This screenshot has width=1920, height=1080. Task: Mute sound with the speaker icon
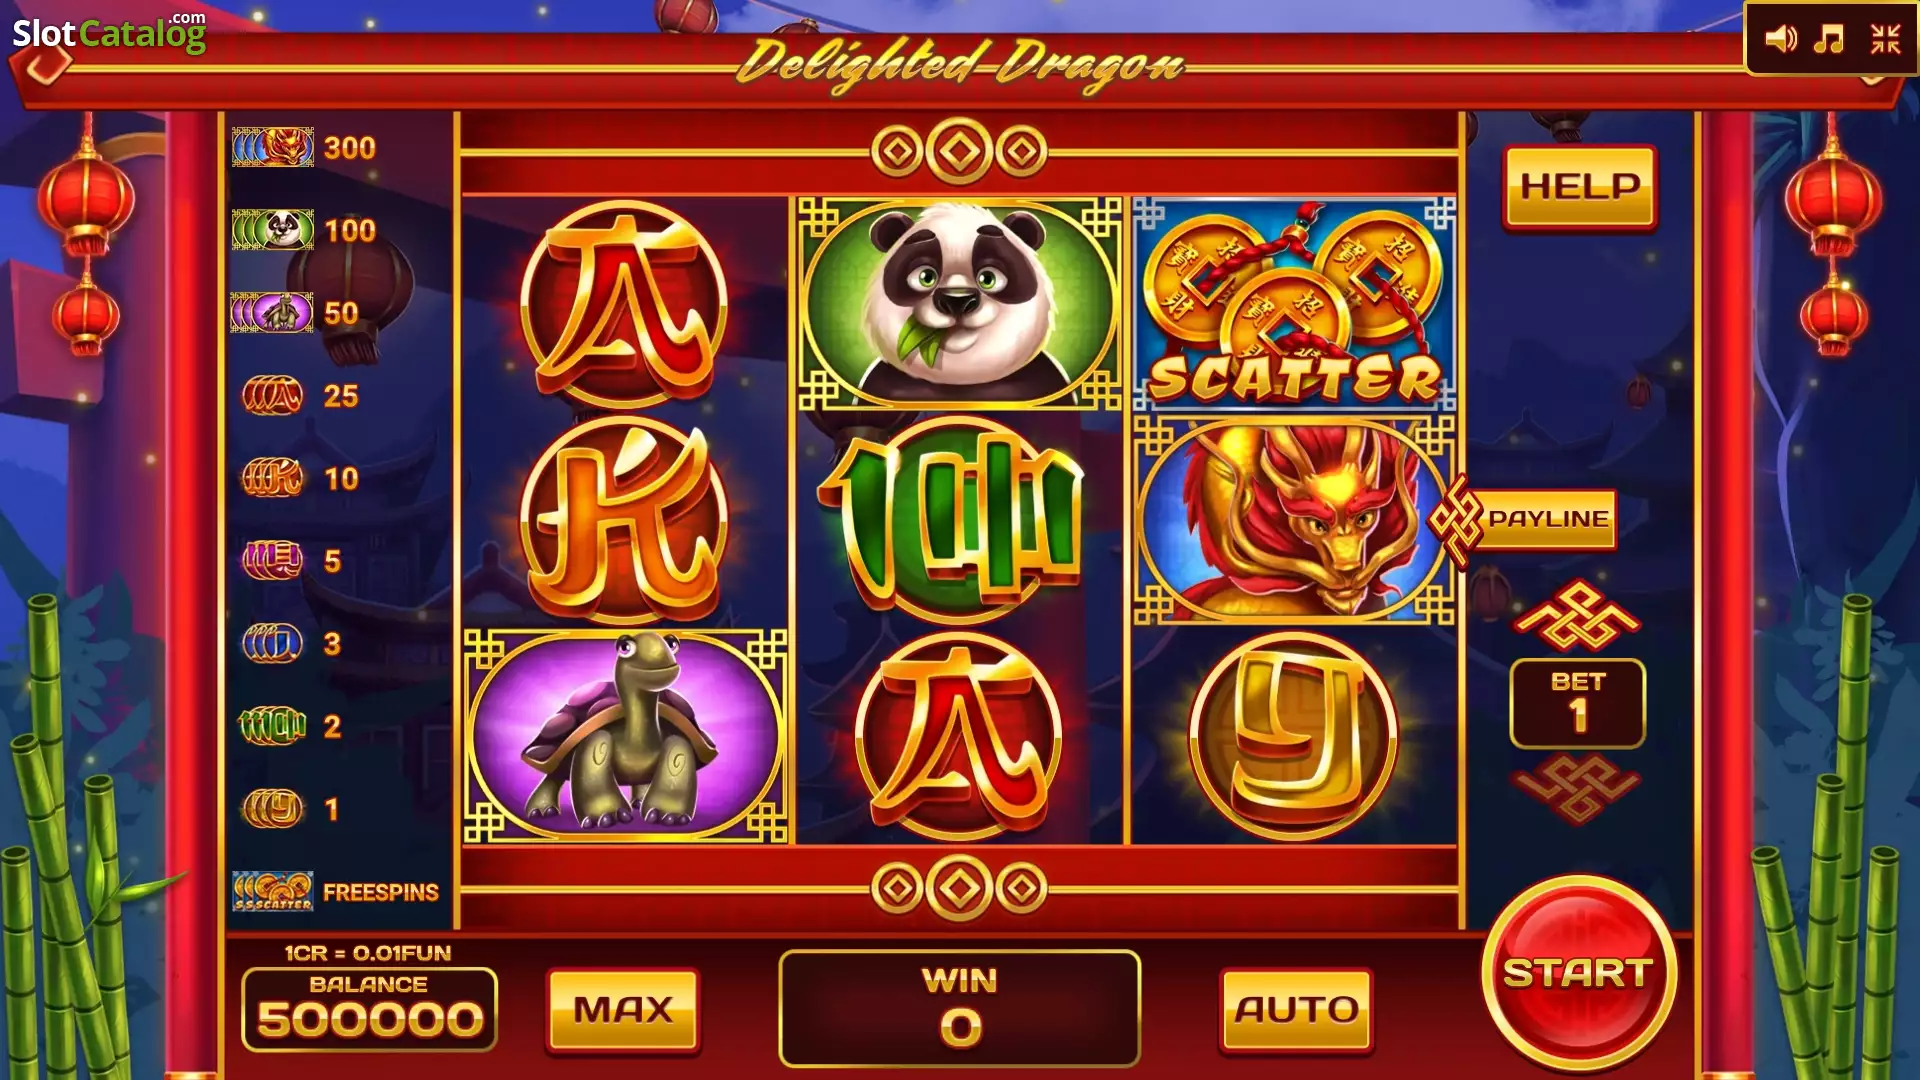pos(1780,39)
